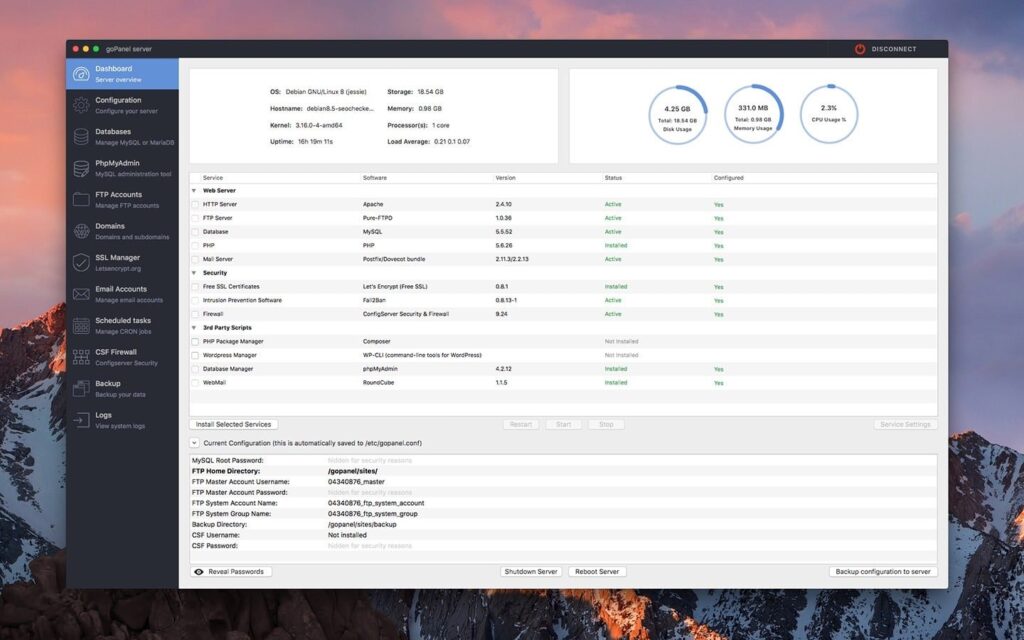Open the CSF Firewall panel
The image size is (1024, 640).
122,356
